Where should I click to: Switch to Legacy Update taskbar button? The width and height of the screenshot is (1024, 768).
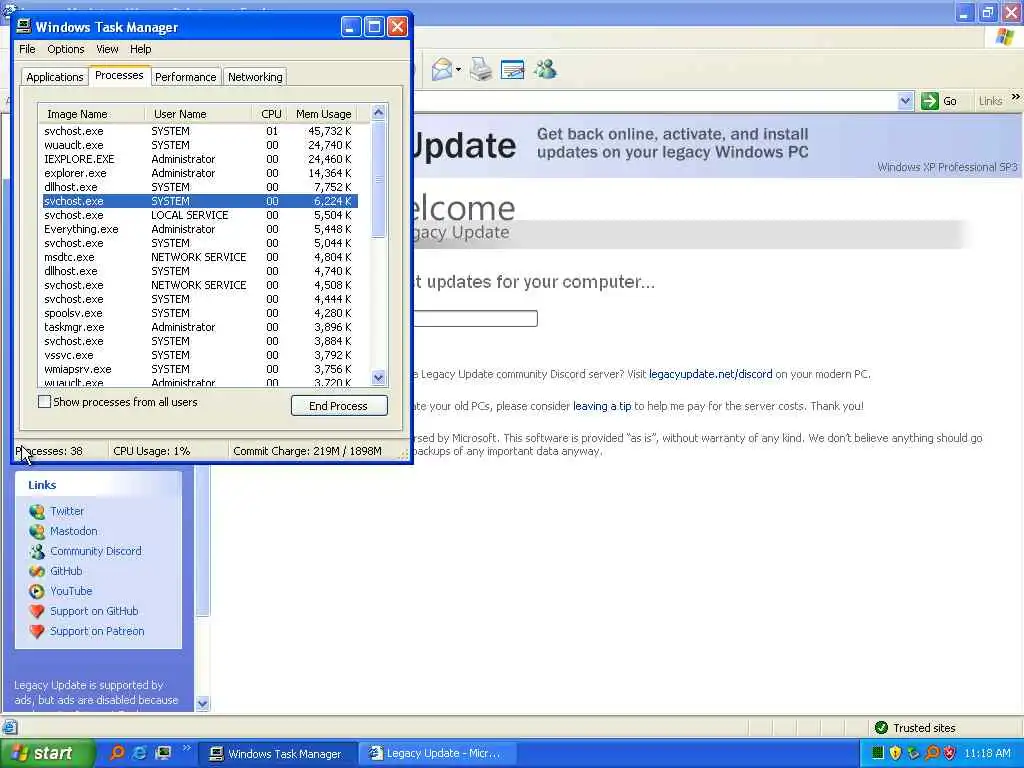click(438, 754)
